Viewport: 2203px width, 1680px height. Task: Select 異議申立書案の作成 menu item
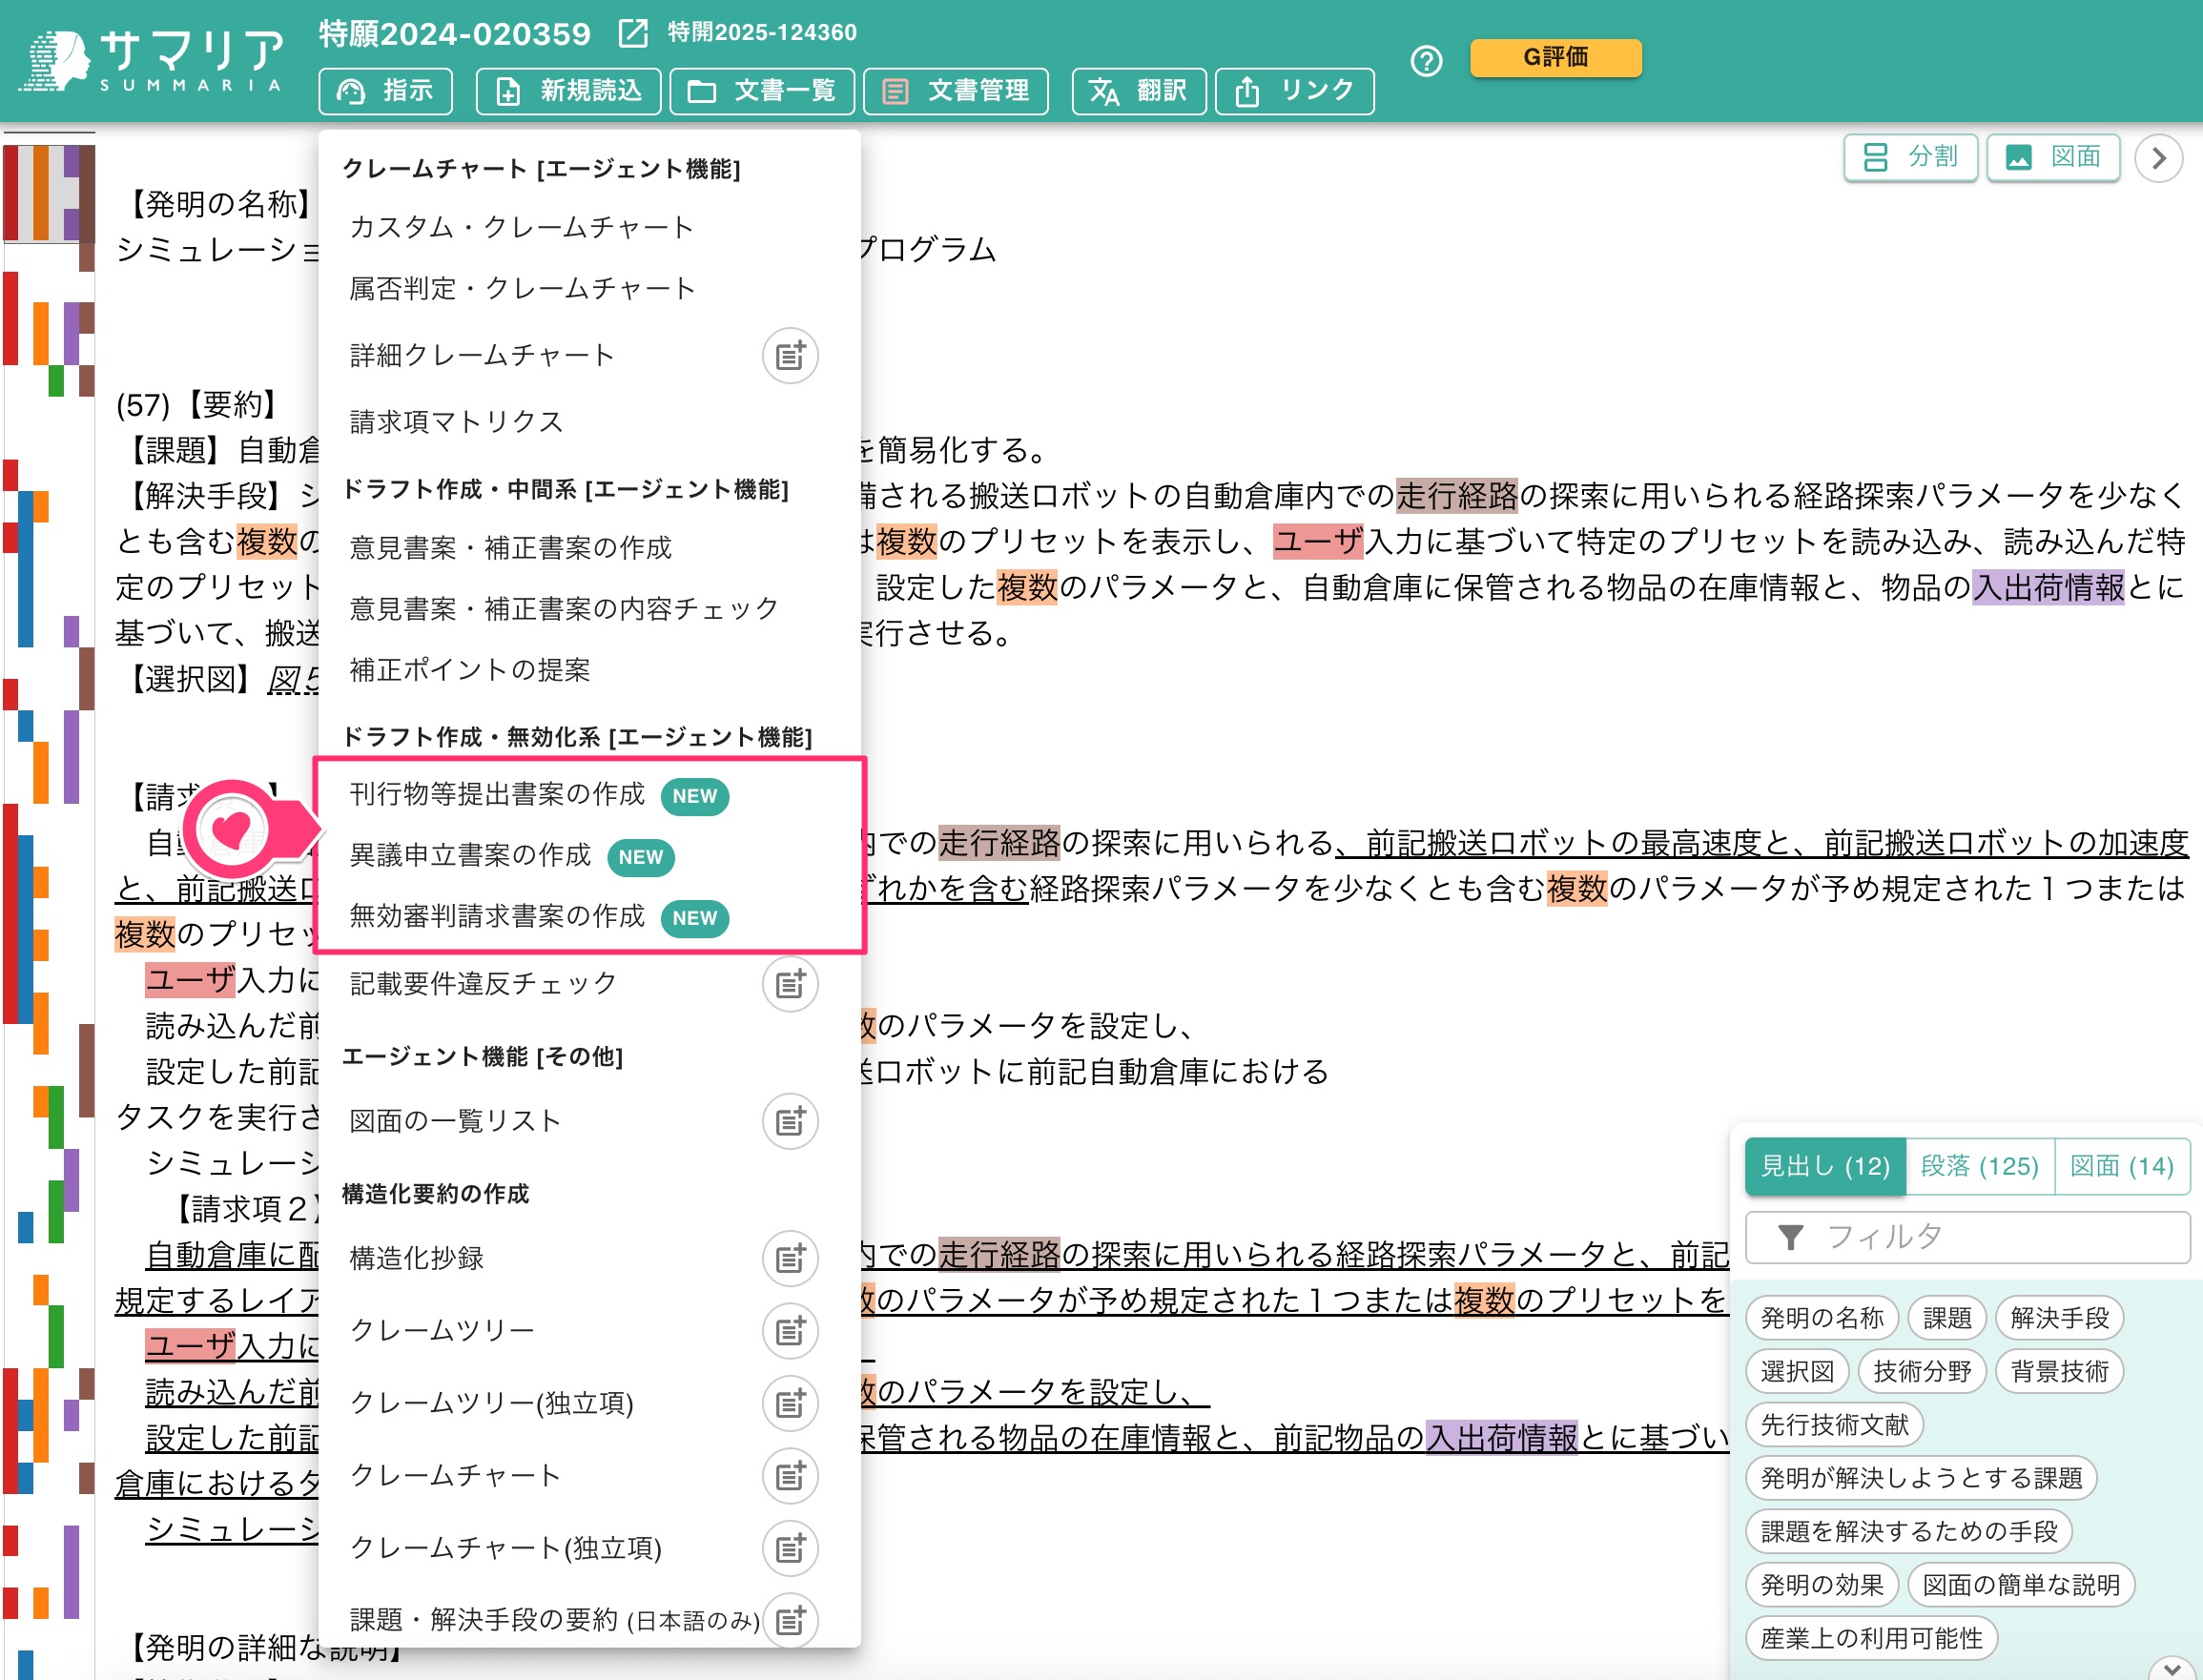point(588,856)
